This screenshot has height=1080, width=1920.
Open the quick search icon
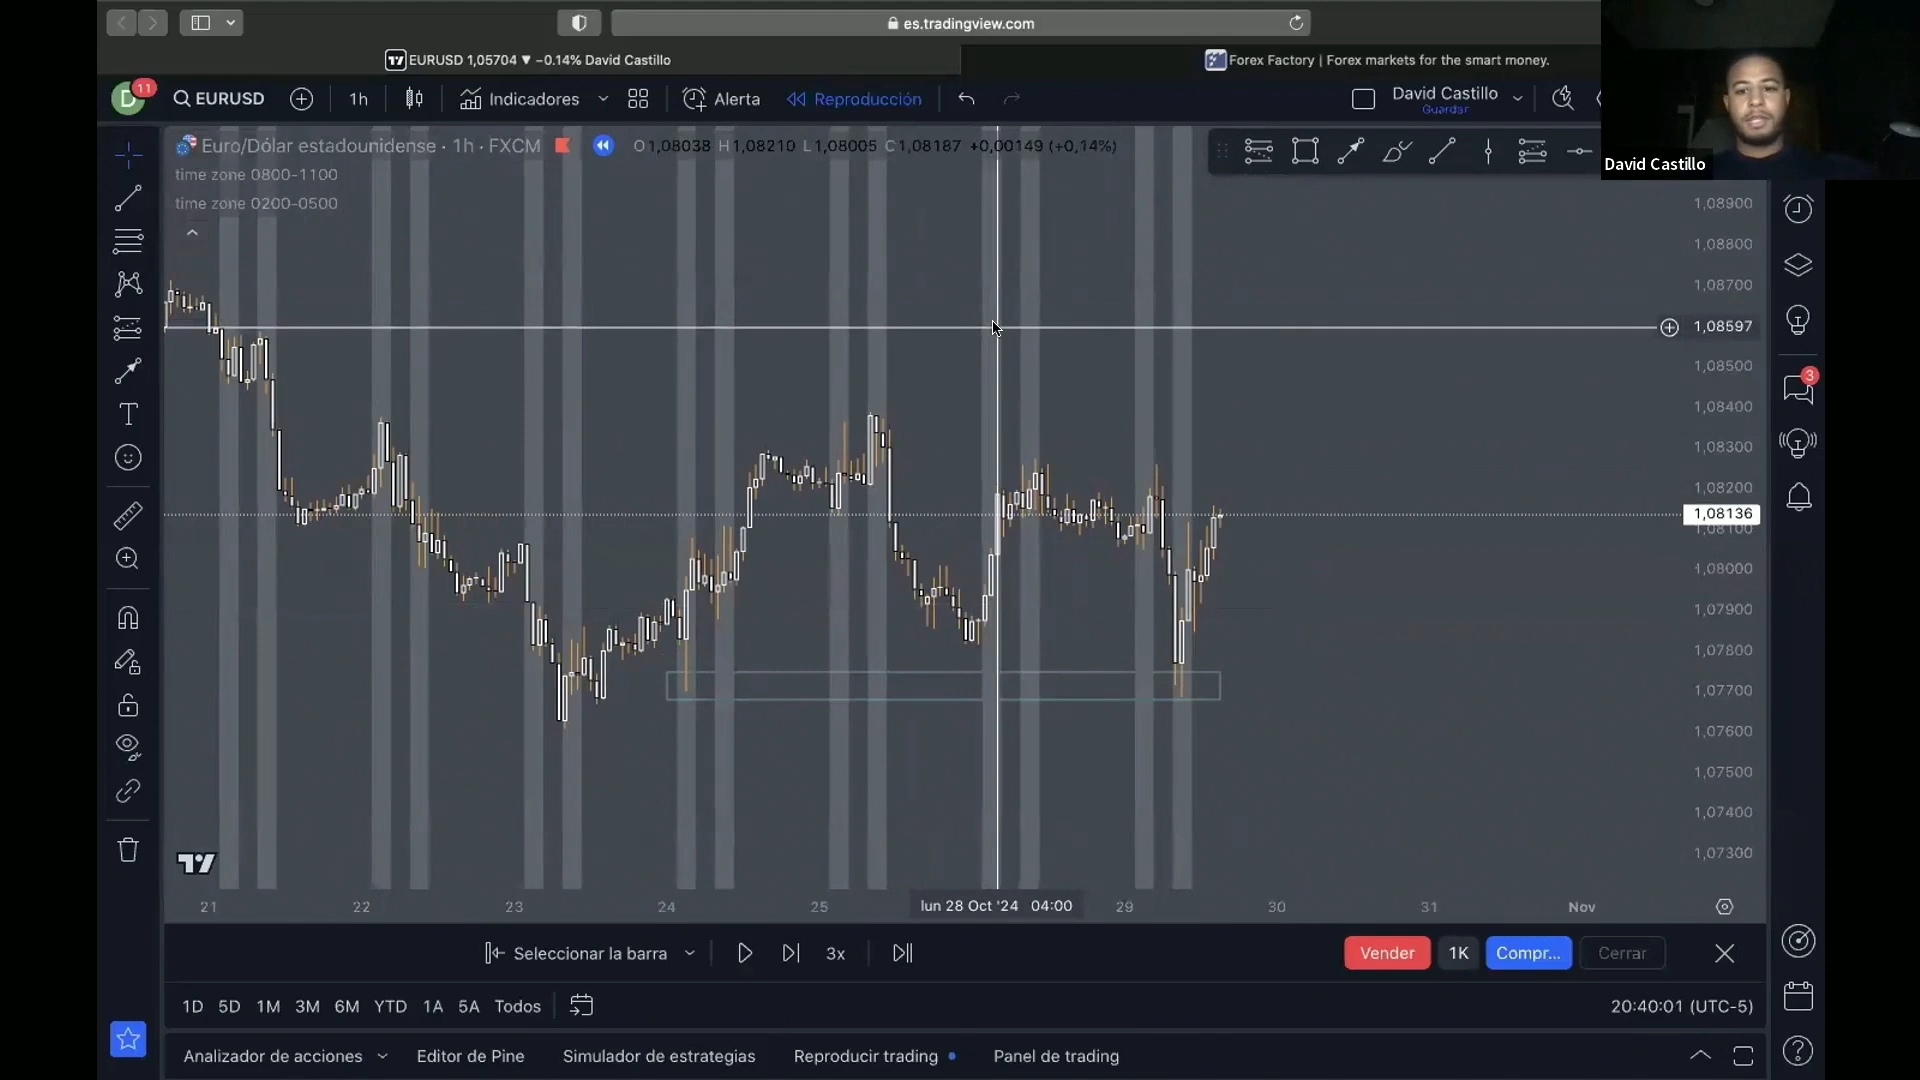tap(1562, 98)
